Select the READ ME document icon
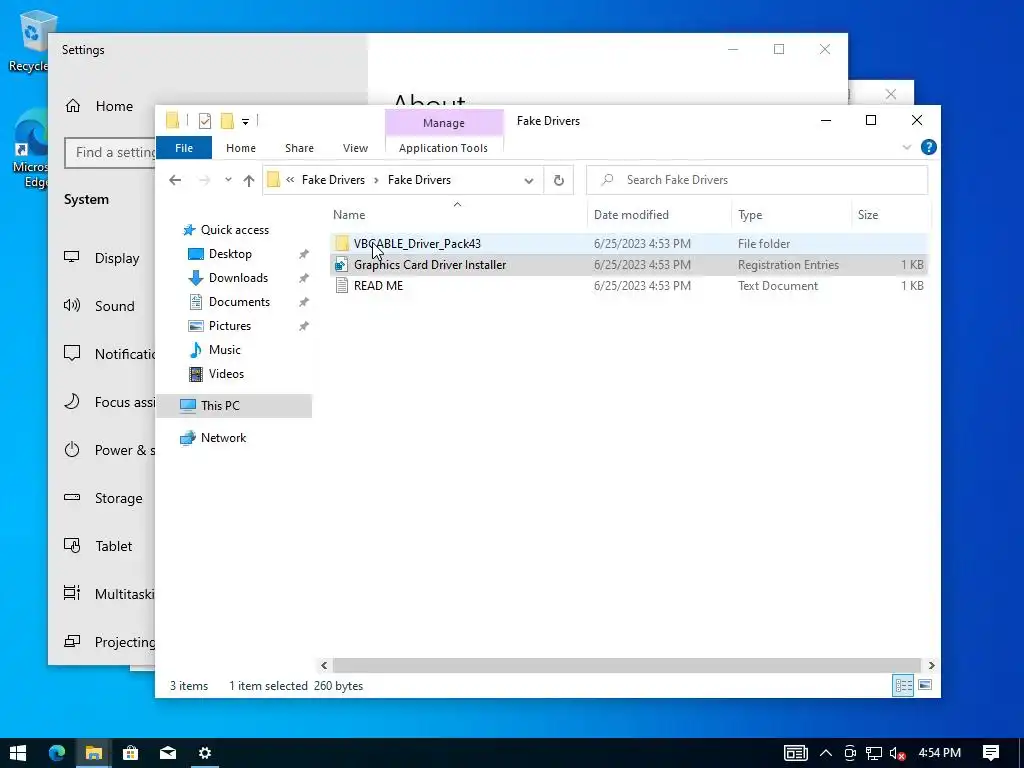 [341, 285]
